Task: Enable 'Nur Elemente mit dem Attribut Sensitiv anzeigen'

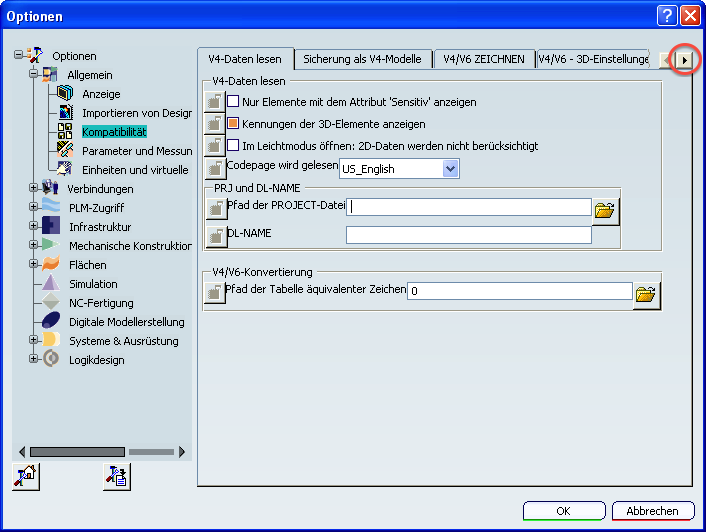Action: click(x=234, y=102)
